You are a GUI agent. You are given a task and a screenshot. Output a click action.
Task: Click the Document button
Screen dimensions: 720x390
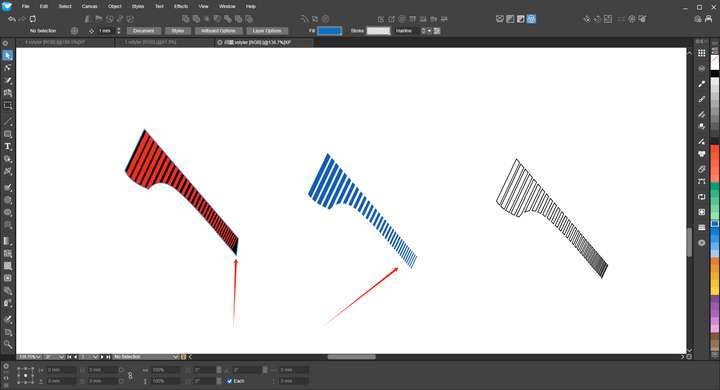click(x=143, y=31)
